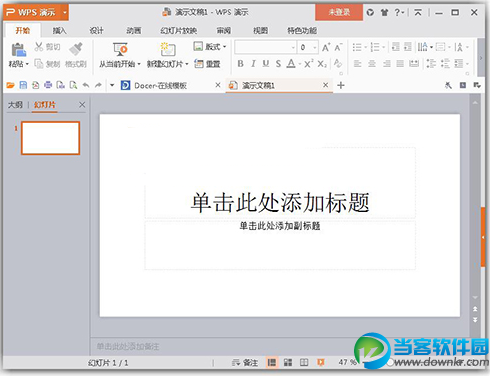Open the font name combo box
This screenshot has height=376, width=490.
[265, 47]
